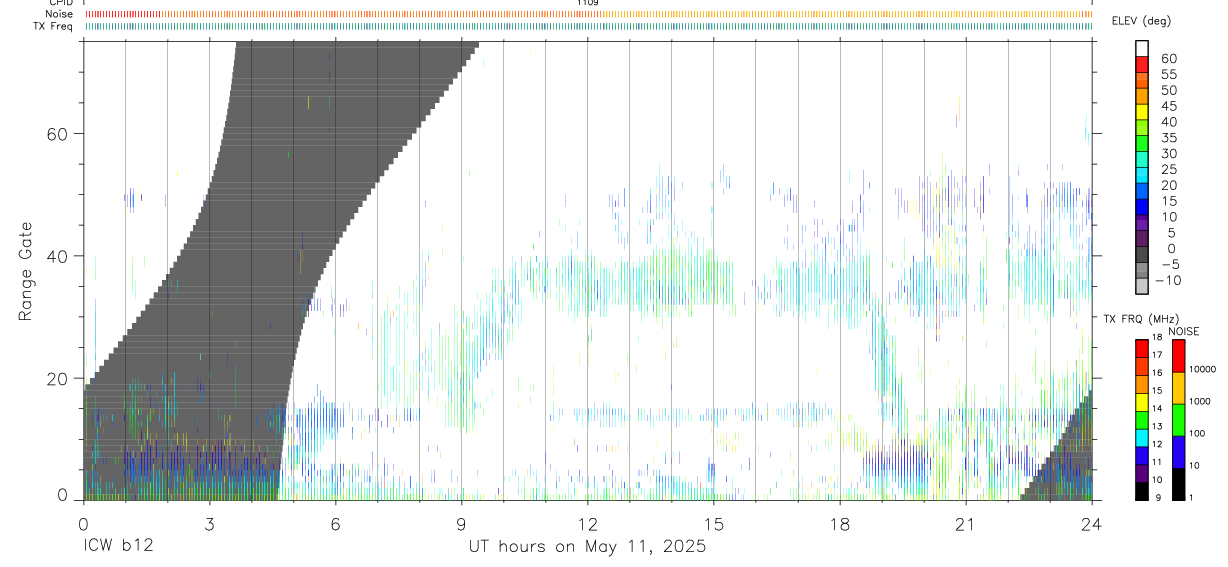This screenshot has width=1228, height=567.
Task: Click the 40 tick label on Range Gate axis
Action: tap(56, 256)
